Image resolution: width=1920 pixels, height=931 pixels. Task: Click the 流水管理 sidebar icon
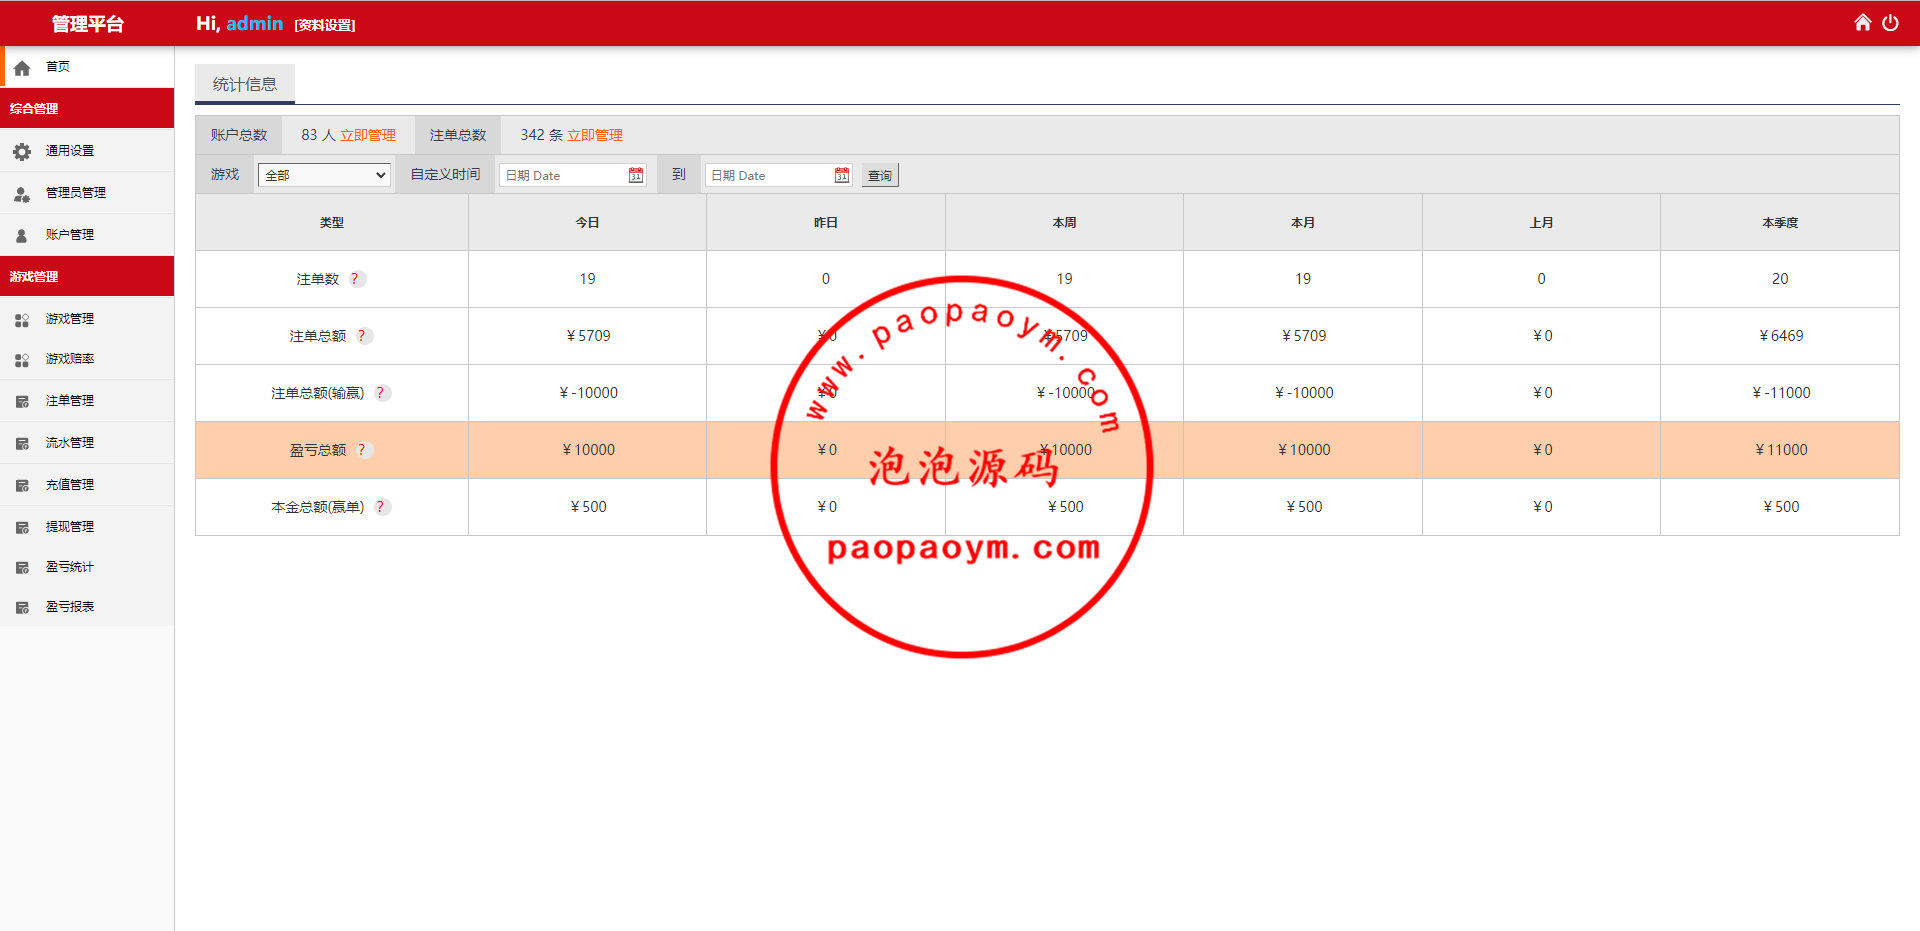coord(22,444)
